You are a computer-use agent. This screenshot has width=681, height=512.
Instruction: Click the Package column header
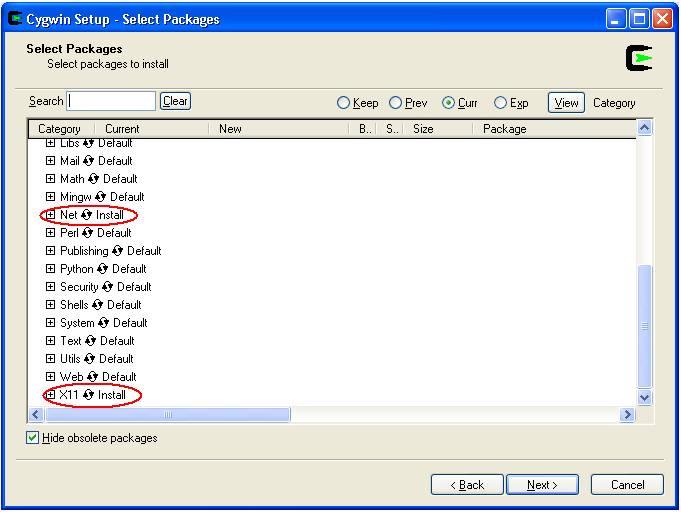click(554, 129)
